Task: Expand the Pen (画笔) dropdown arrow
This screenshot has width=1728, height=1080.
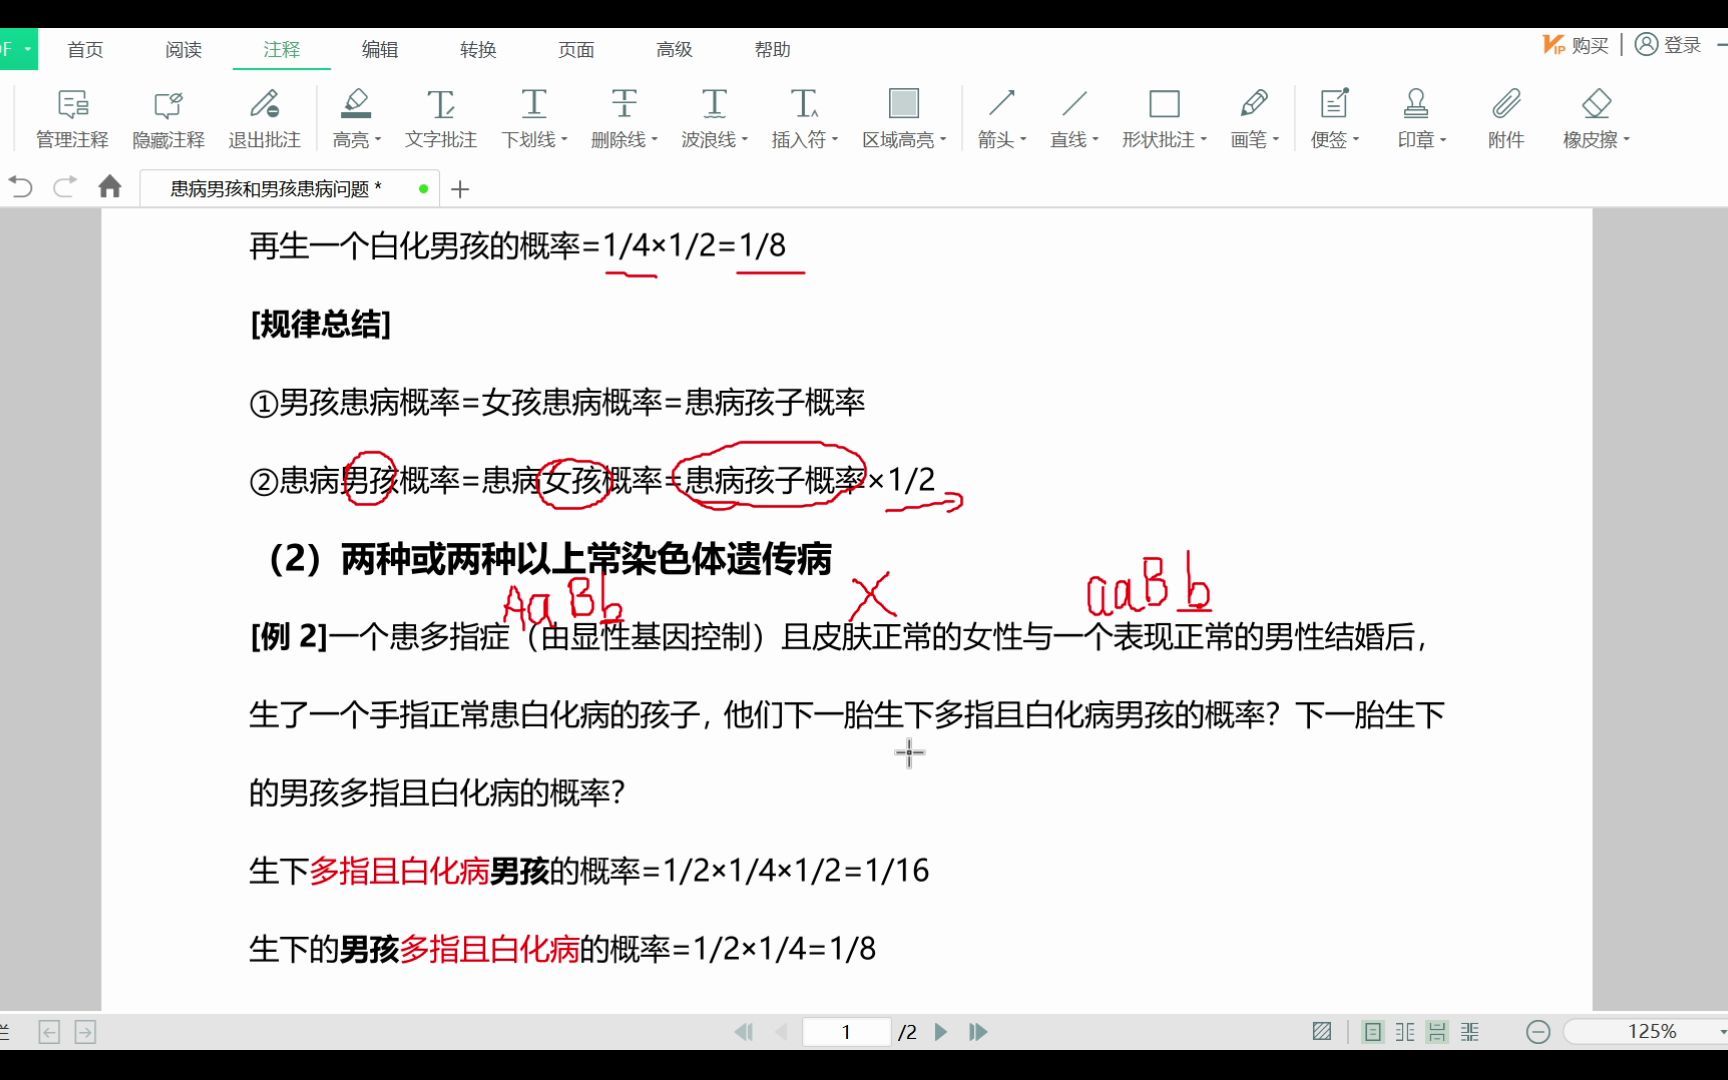Action: (1276, 140)
